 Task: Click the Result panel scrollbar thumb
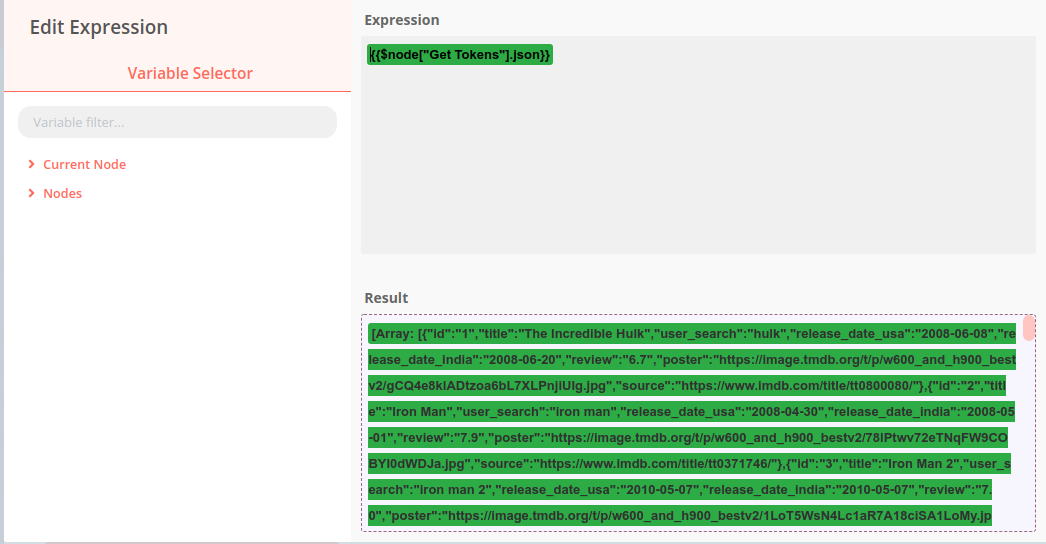[1029, 328]
